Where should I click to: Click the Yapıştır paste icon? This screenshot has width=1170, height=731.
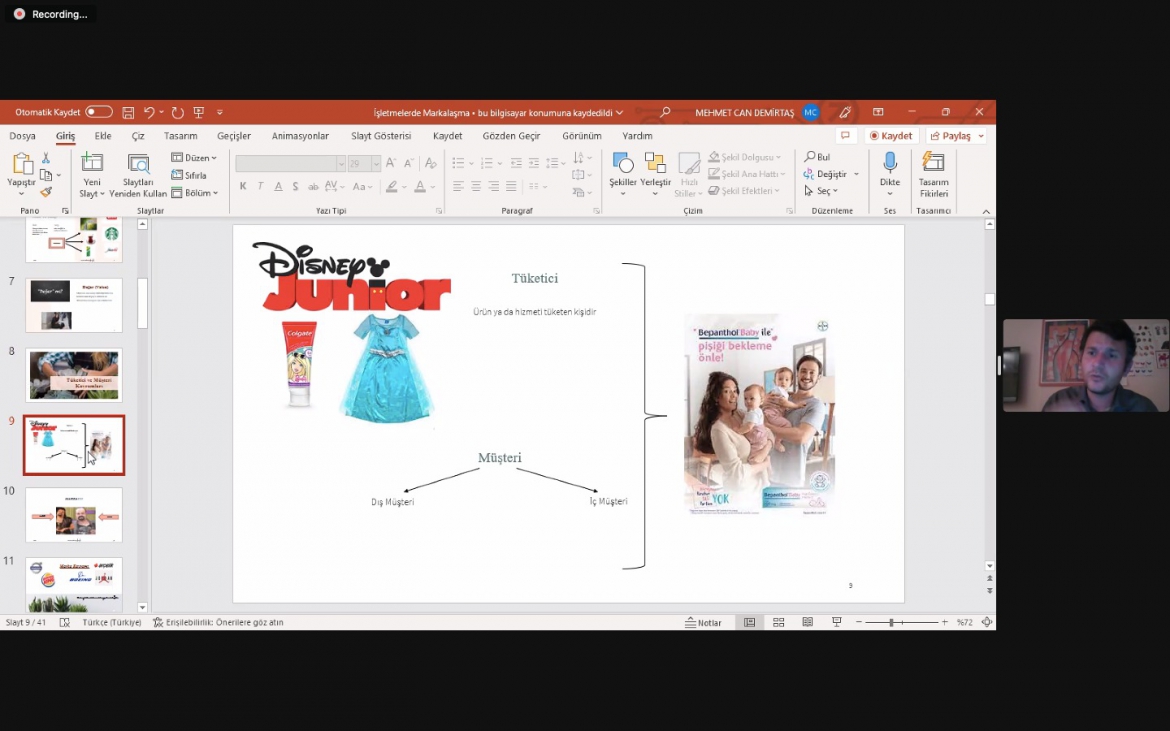pos(21,163)
